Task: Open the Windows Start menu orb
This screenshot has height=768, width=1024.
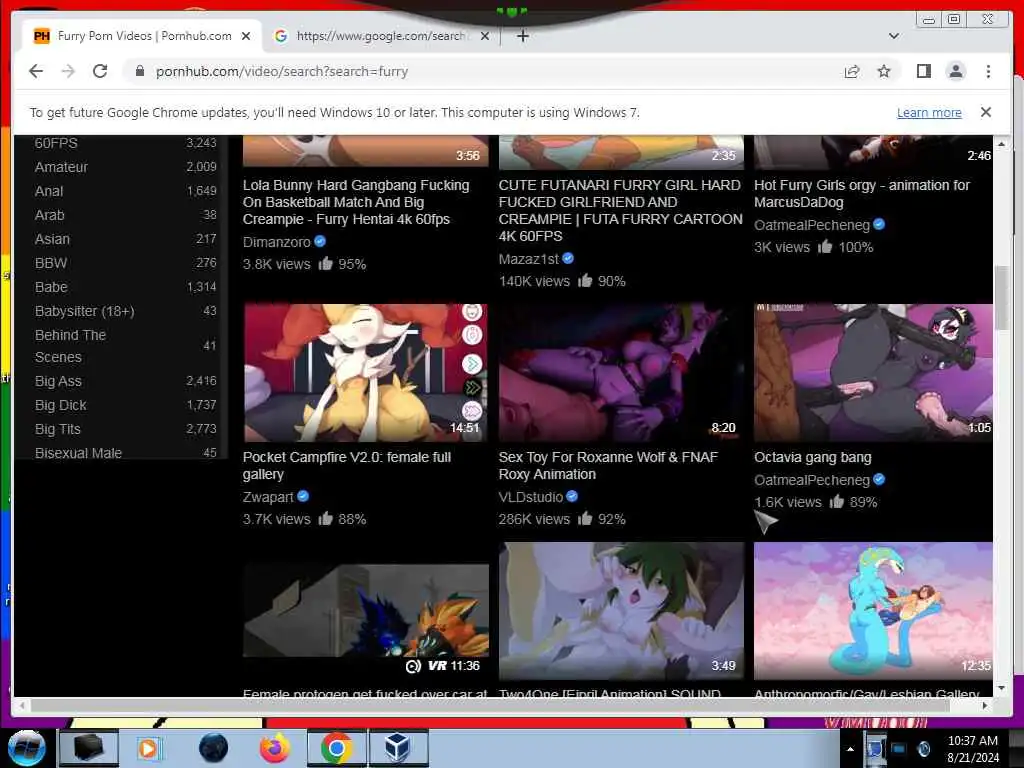Action: [x=27, y=748]
